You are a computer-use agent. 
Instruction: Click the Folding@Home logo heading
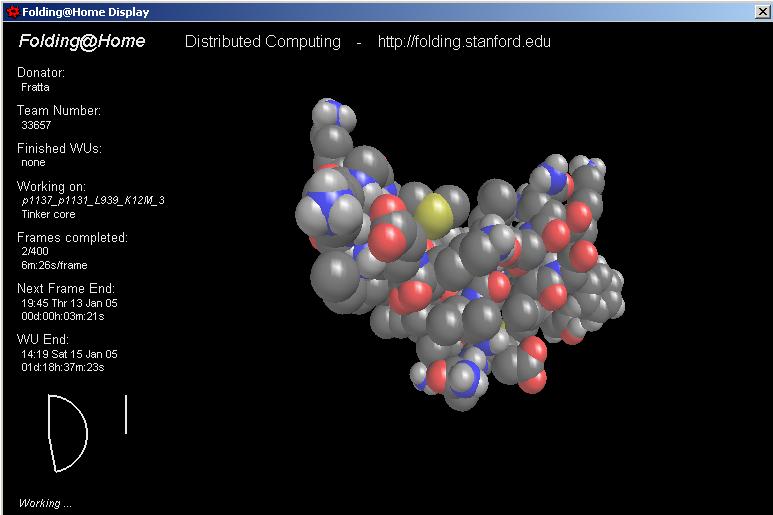click(x=82, y=41)
